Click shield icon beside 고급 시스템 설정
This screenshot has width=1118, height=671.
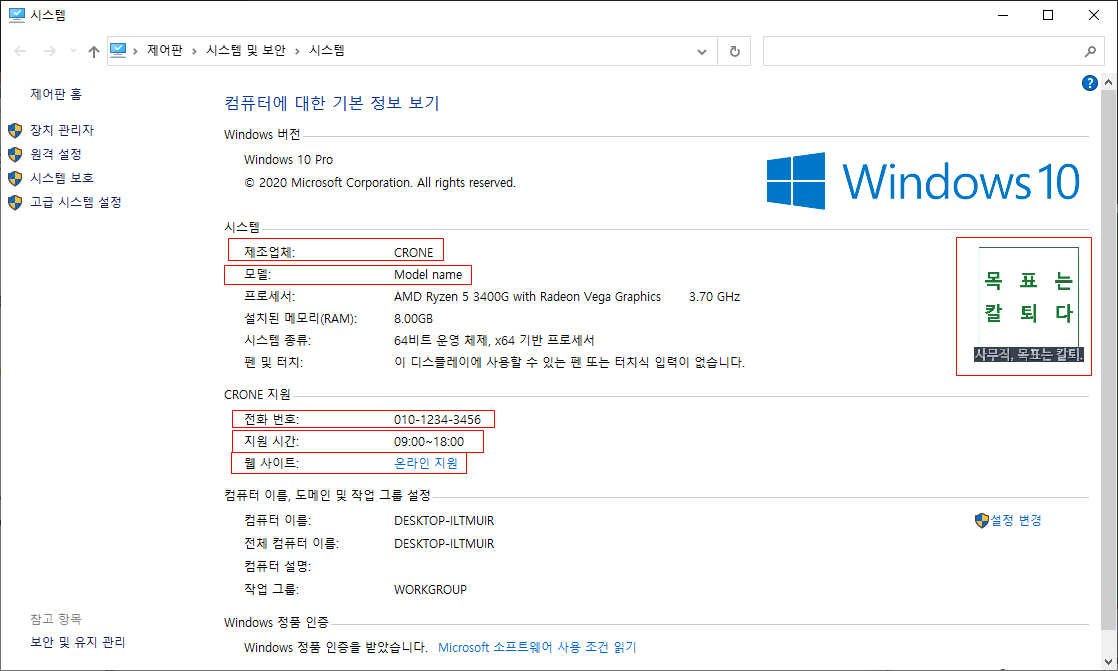[x=15, y=203]
